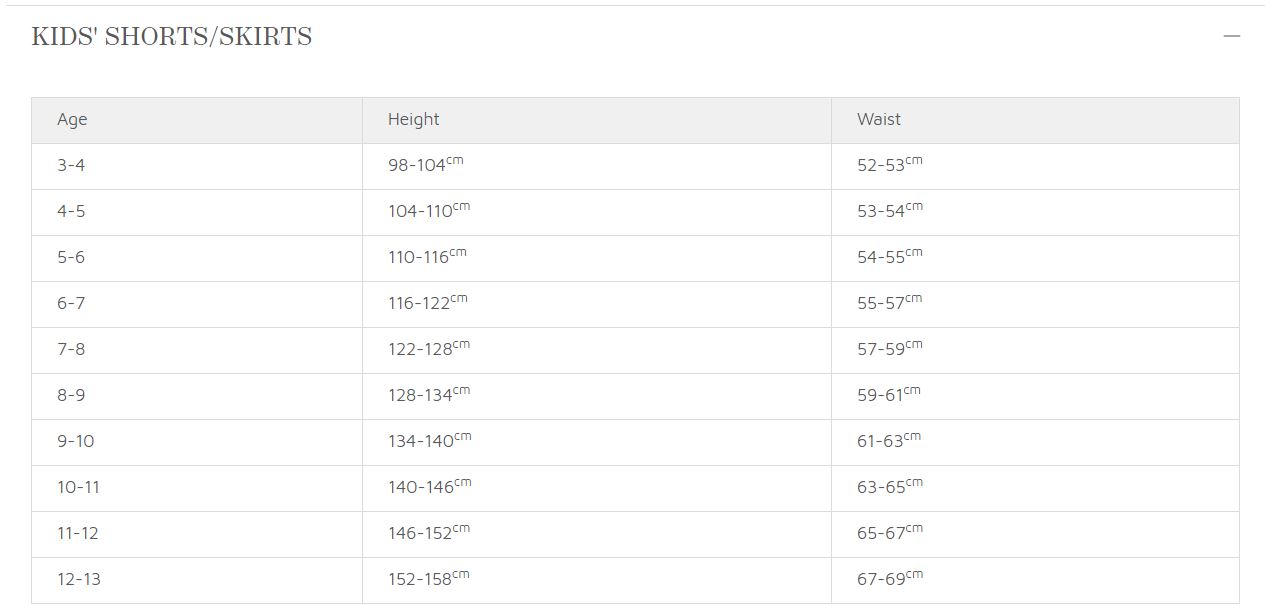The width and height of the screenshot is (1271, 616).
Task: Click the age 3-4 cell
Action: 197,166
